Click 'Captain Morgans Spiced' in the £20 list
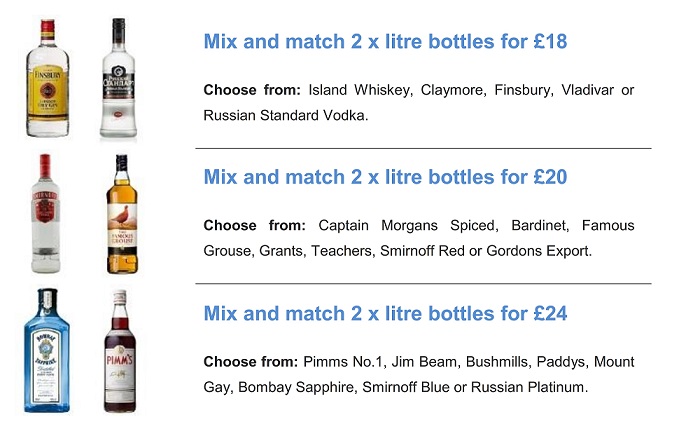The image size is (679, 429). pos(408,226)
